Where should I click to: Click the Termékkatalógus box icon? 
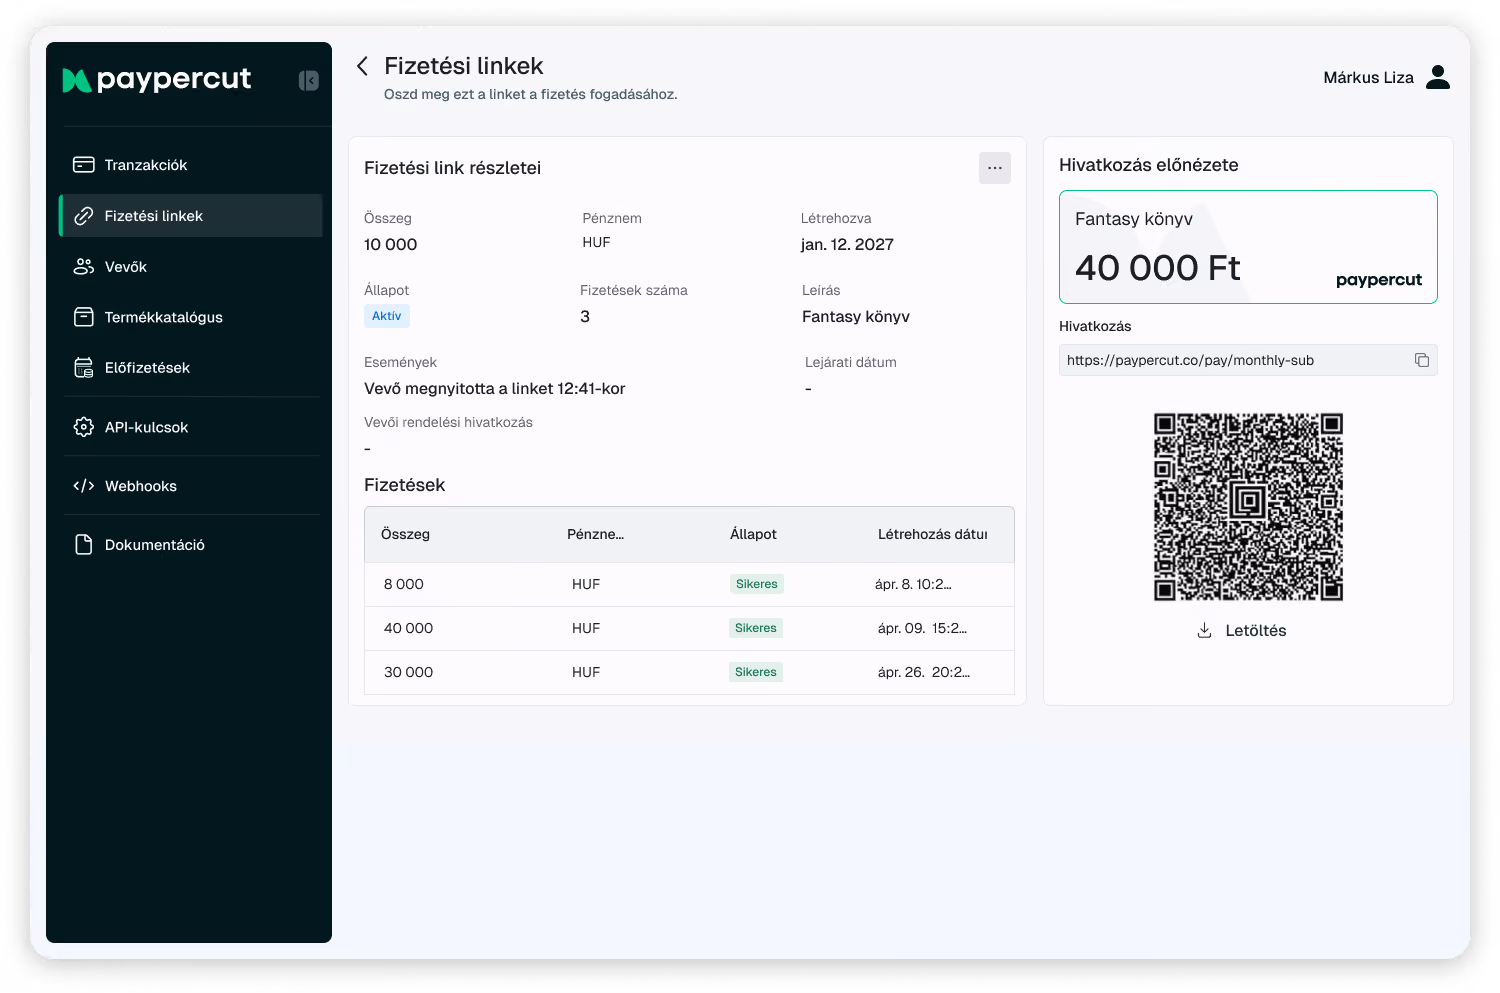[x=84, y=317]
